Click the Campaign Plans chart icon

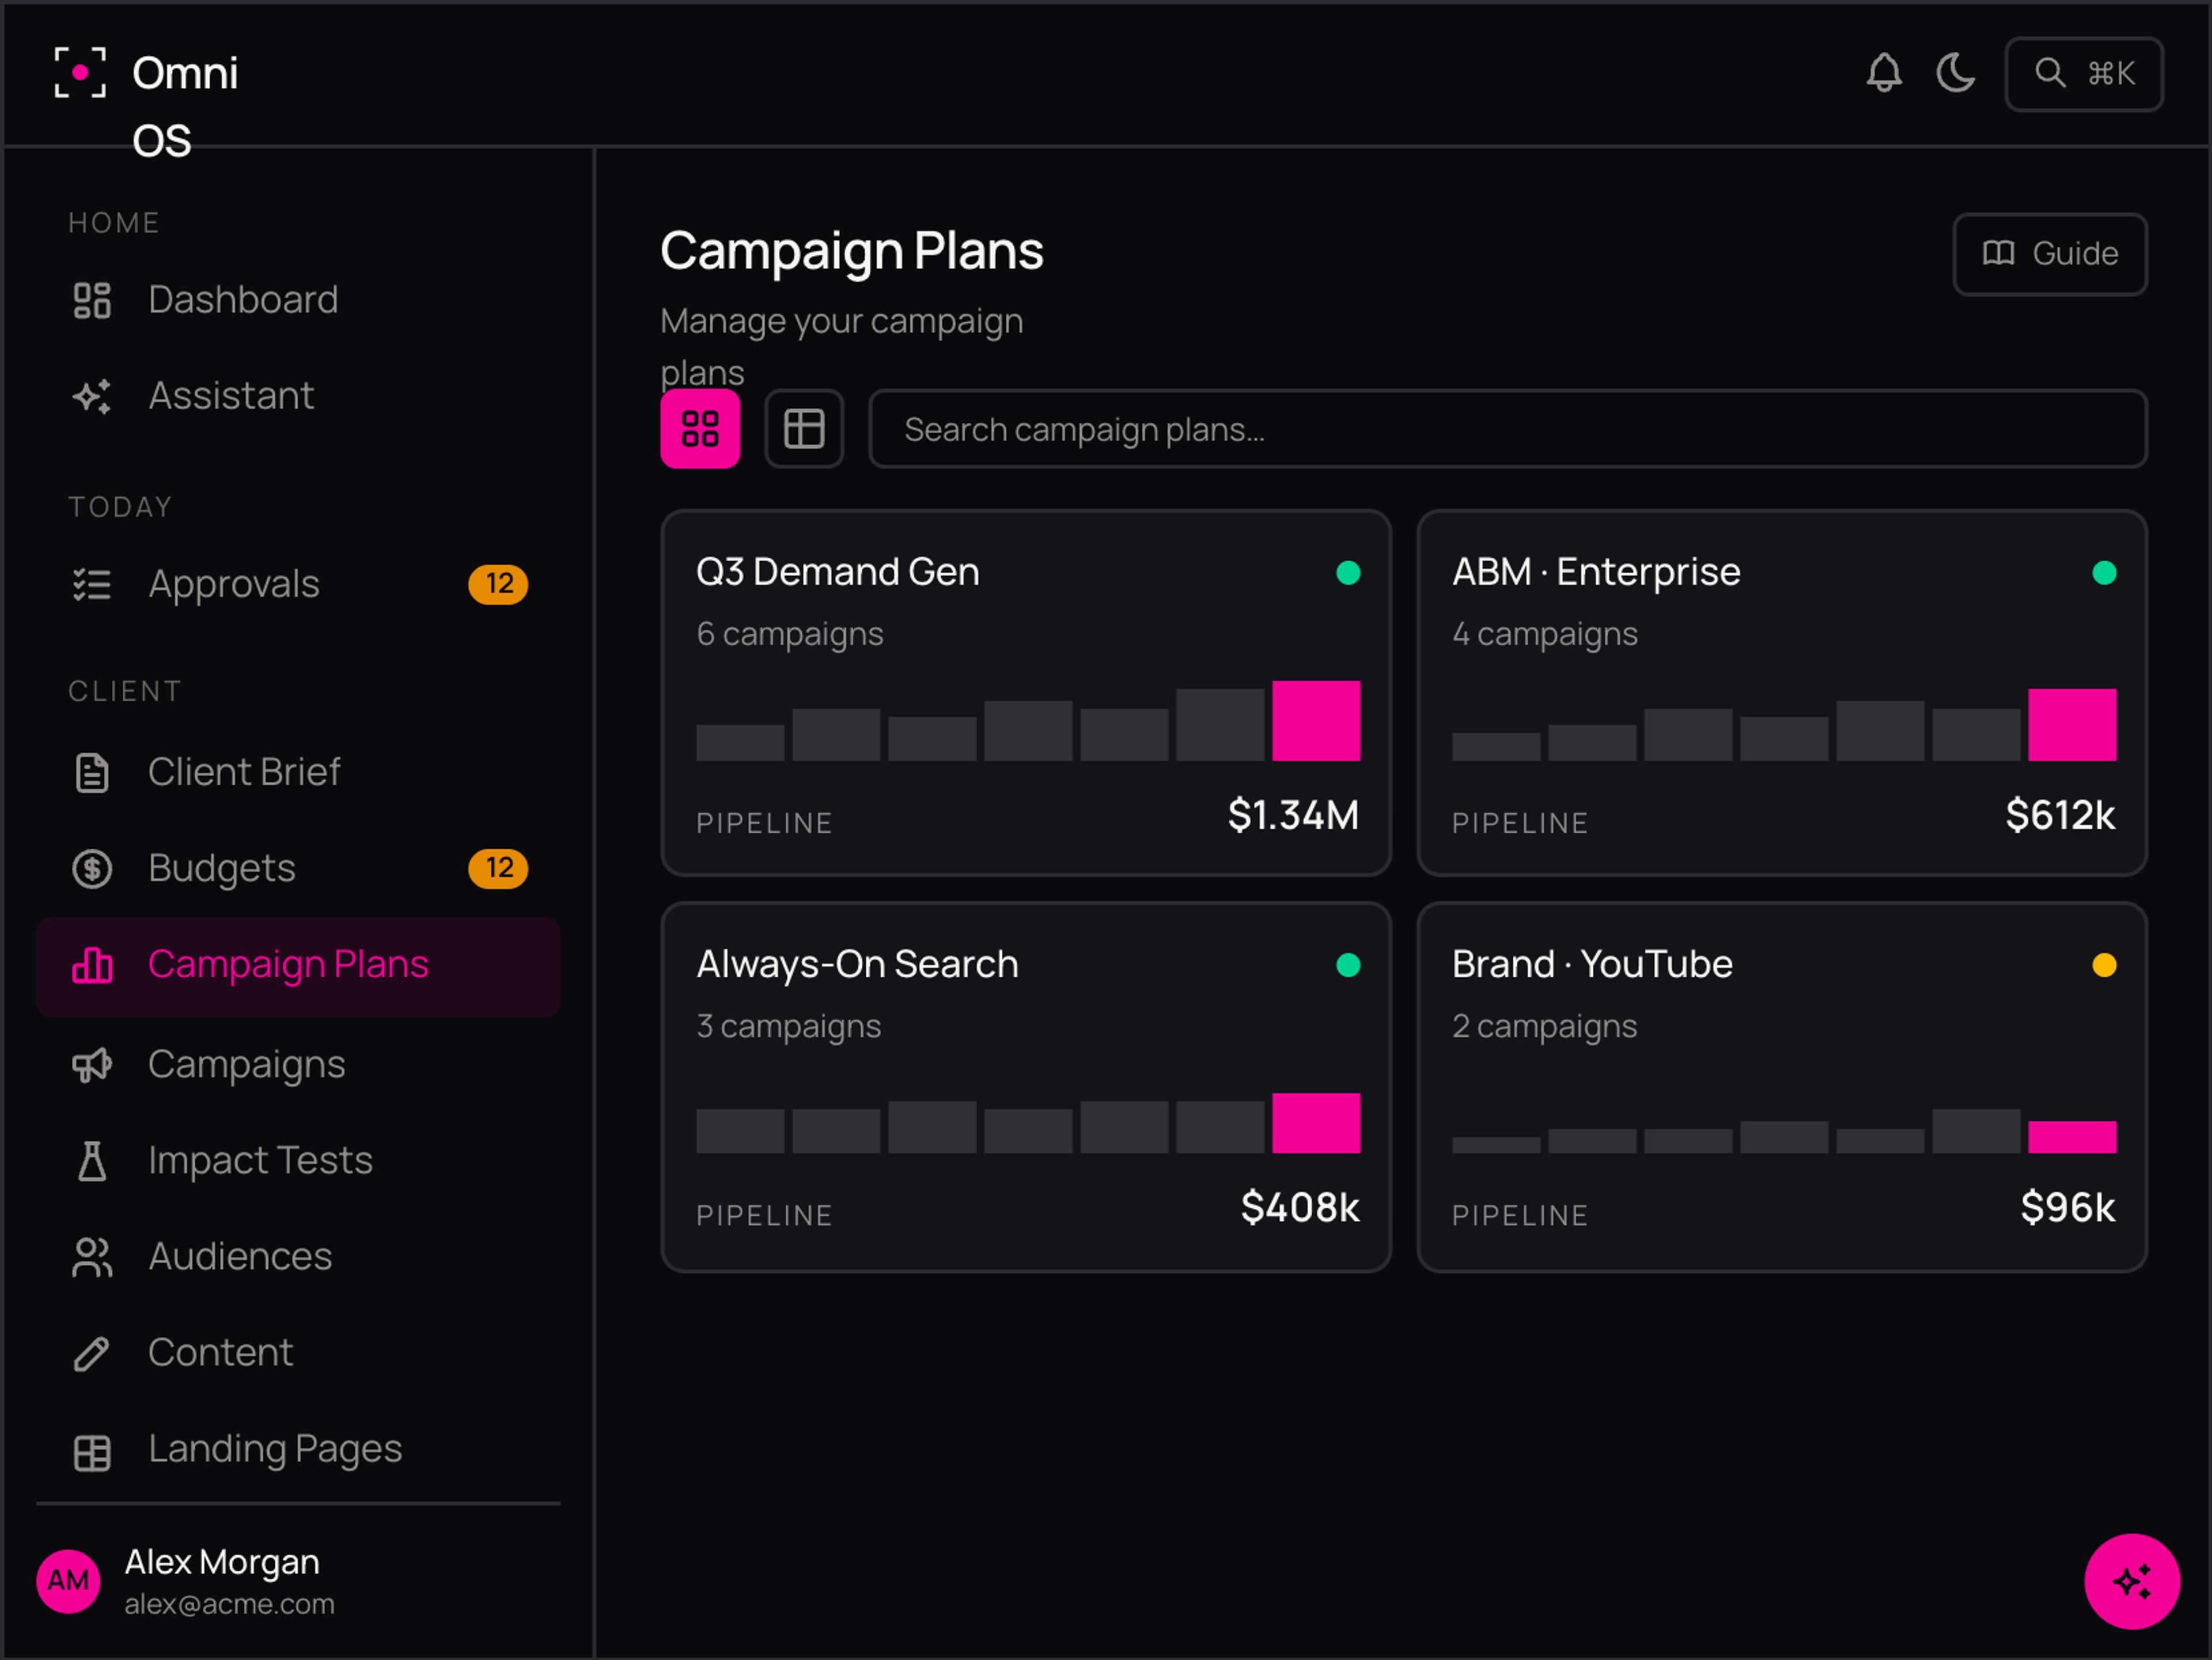click(x=92, y=965)
